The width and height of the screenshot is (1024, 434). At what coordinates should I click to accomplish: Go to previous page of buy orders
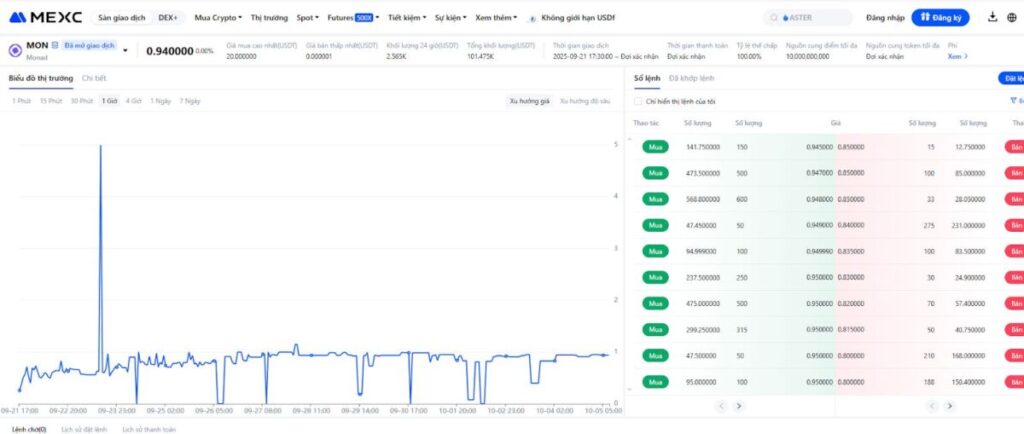[720, 406]
